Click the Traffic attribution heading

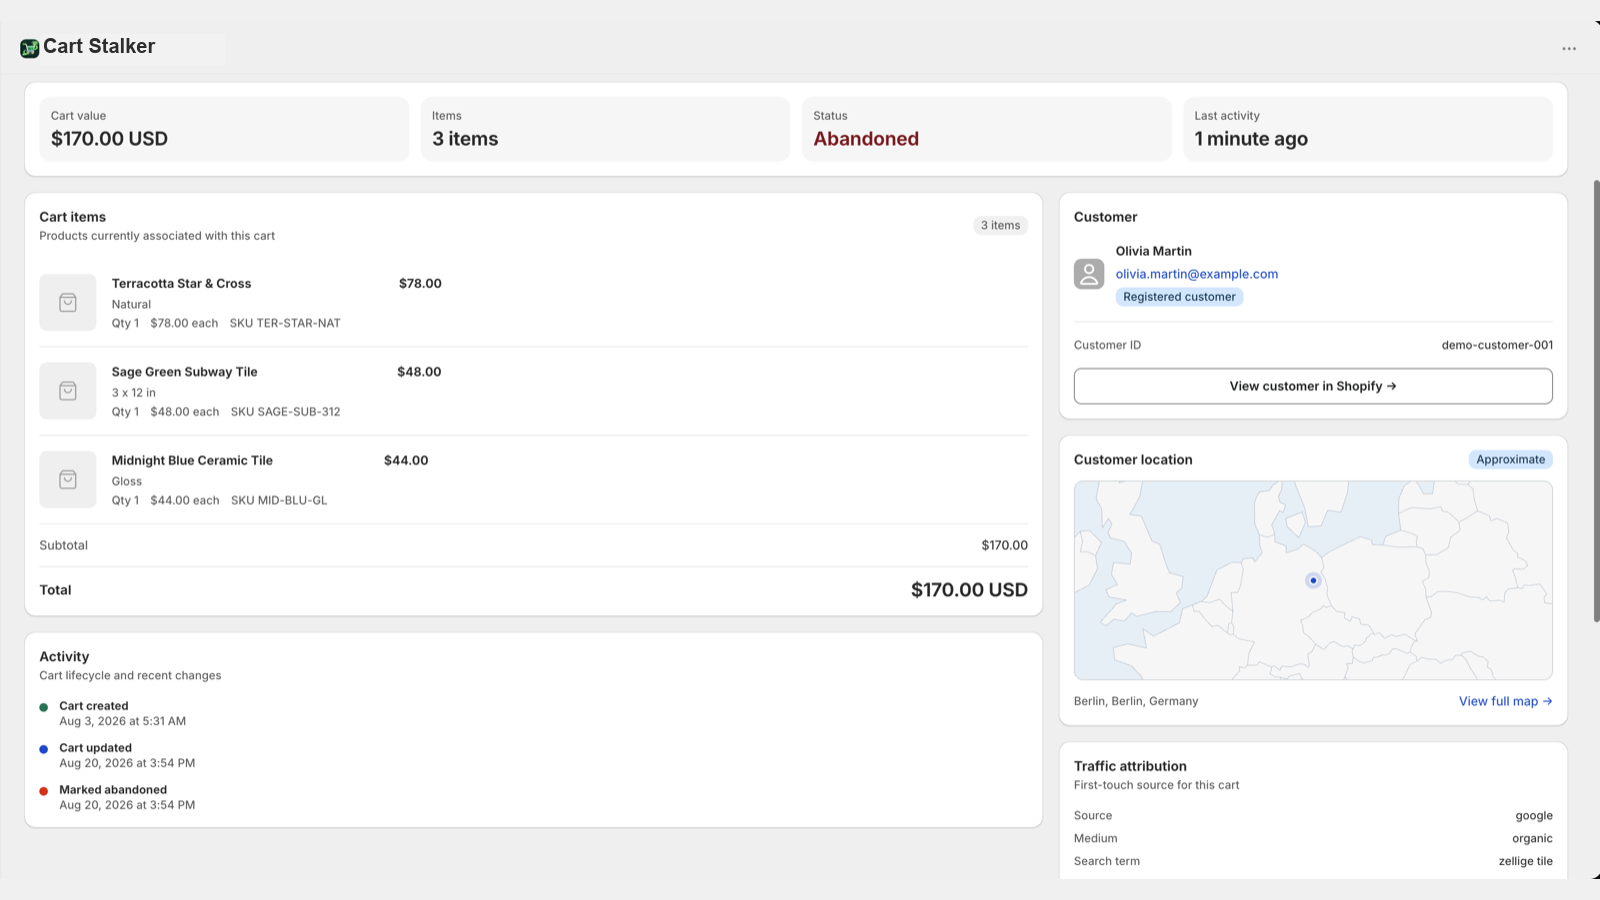(x=1130, y=766)
